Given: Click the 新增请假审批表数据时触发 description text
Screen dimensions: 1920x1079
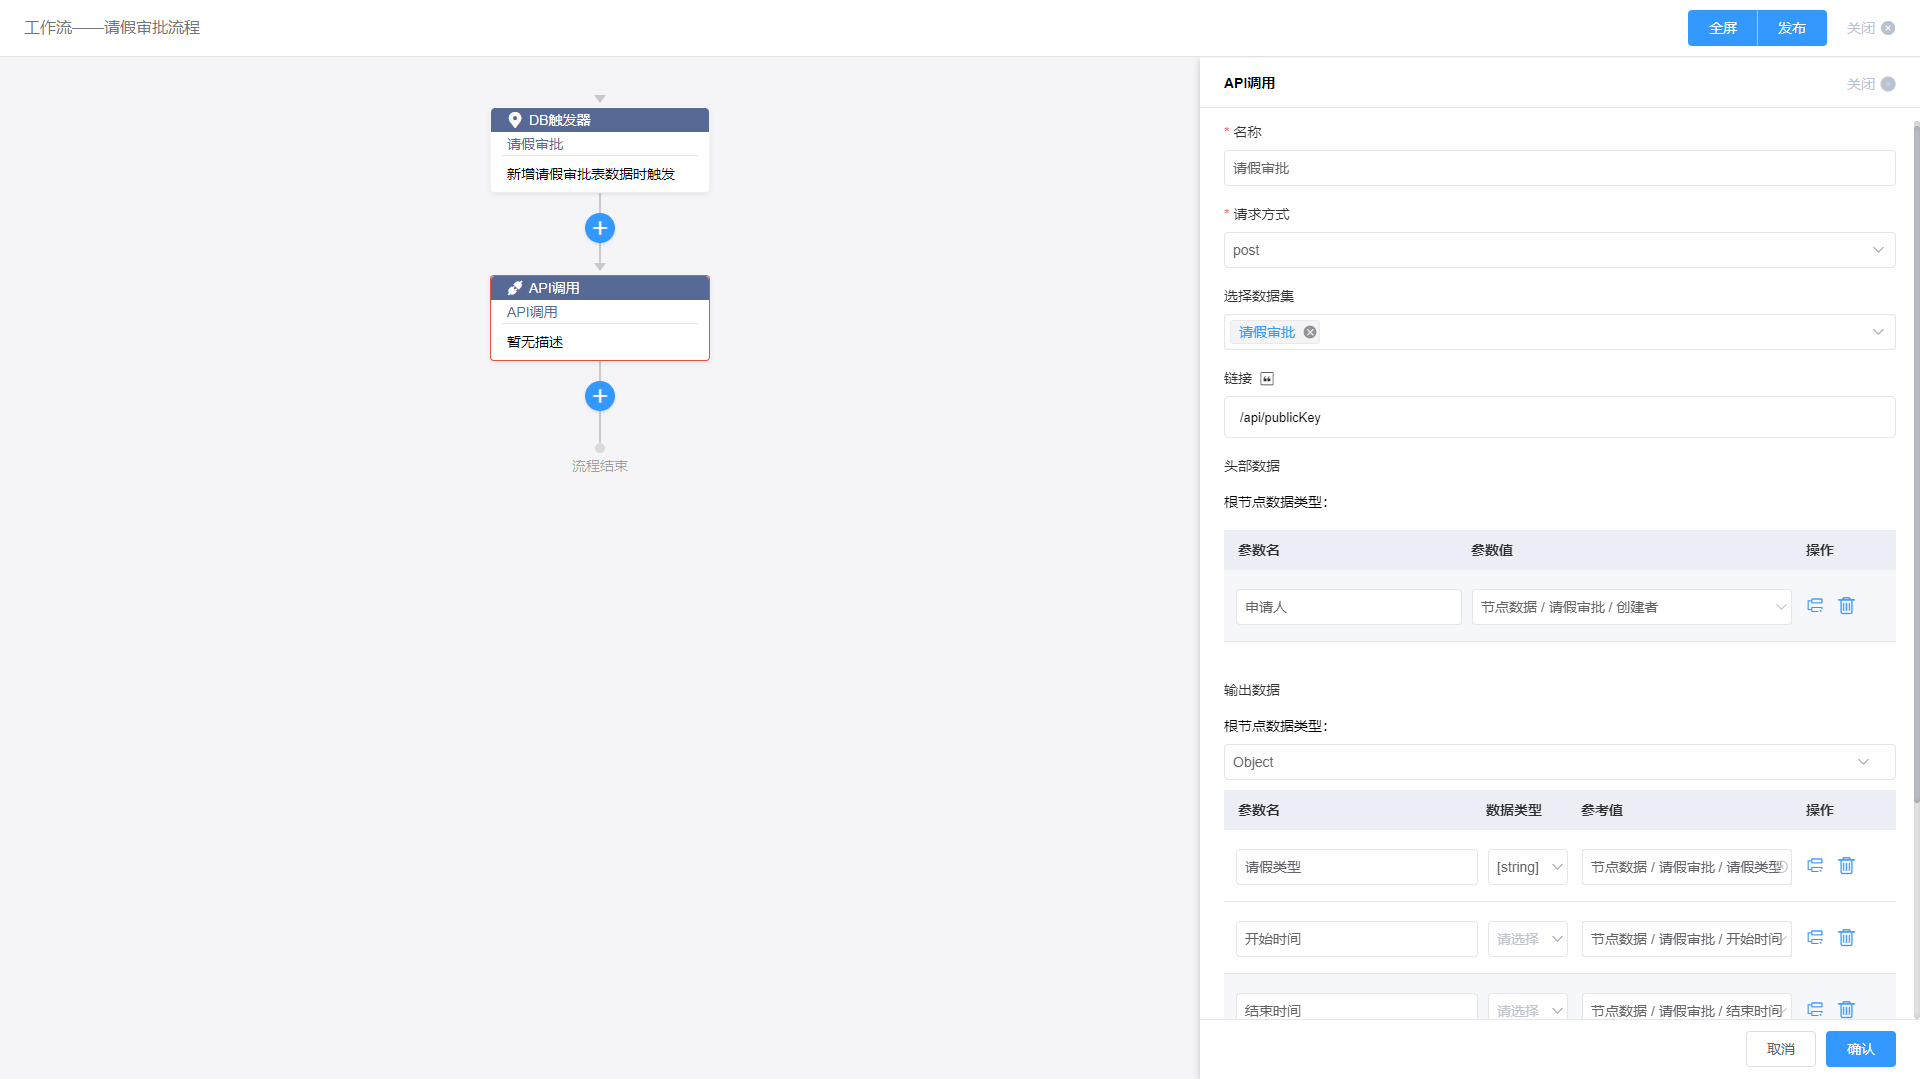Looking at the screenshot, I should 591,174.
